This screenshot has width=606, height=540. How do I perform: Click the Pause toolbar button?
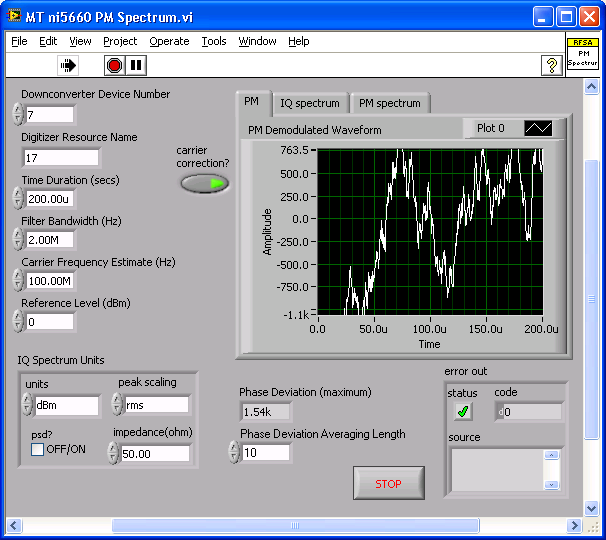(x=137, y=65)
